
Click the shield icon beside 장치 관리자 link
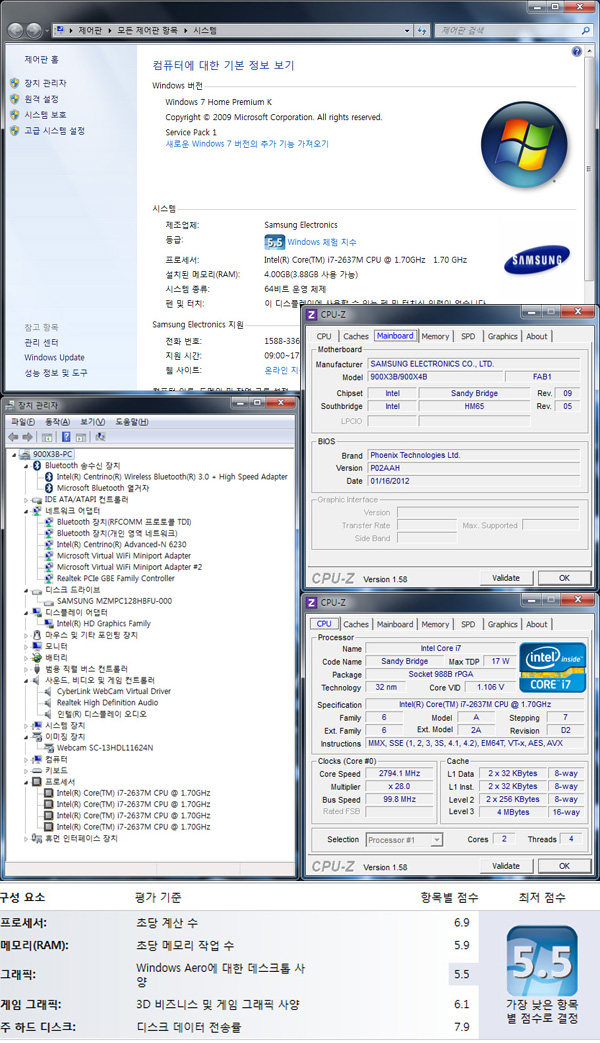coord(15,83)
